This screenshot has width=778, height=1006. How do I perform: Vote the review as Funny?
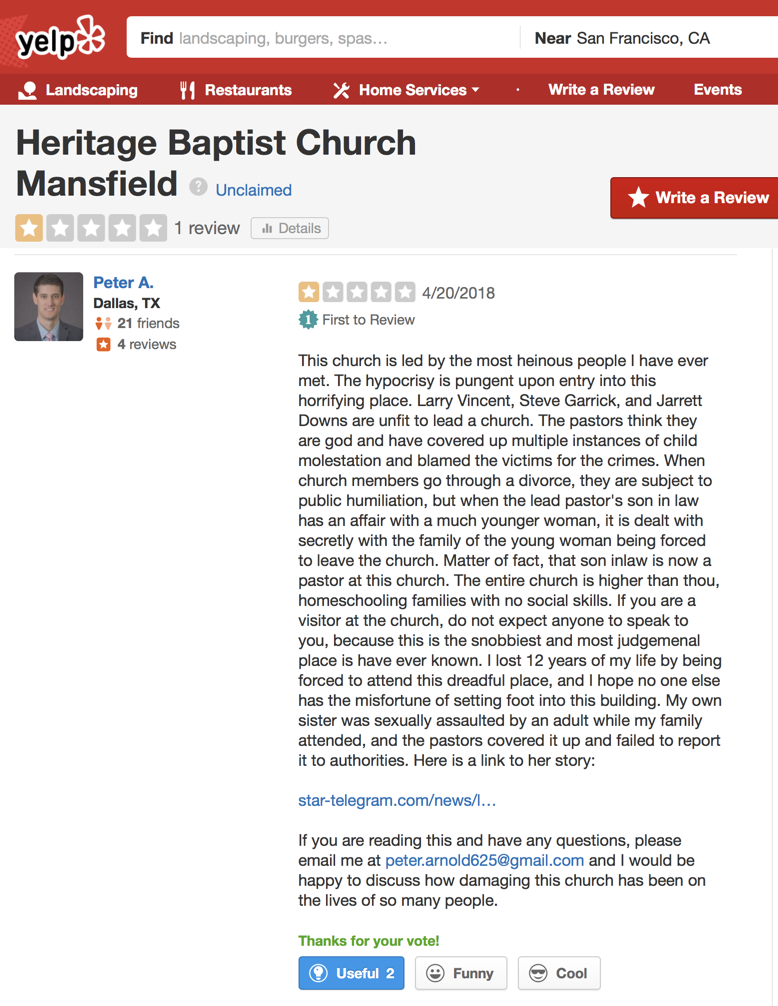point(461,973)
